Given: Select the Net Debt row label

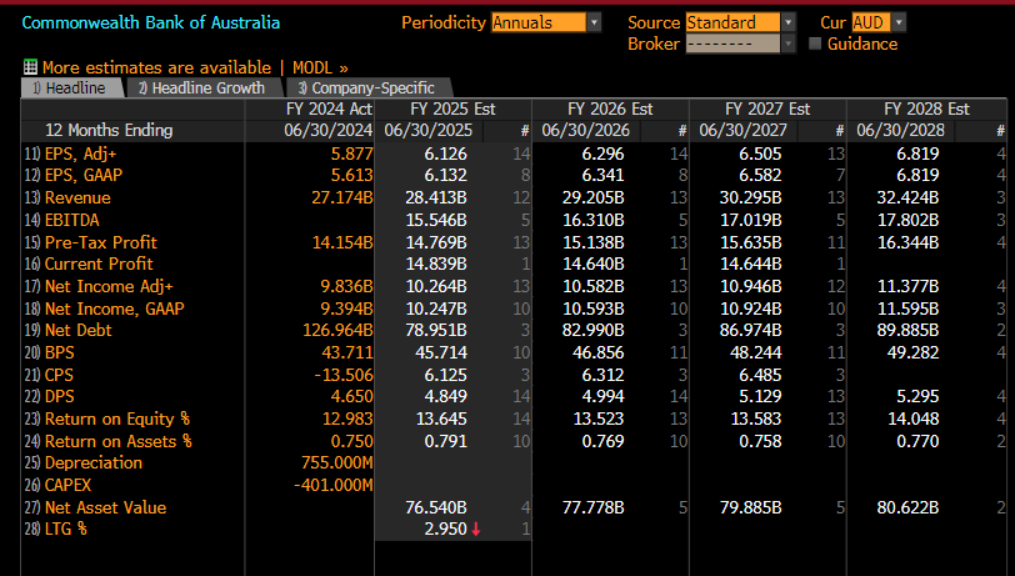Looking at the screenshot, I should pos(78,331).
